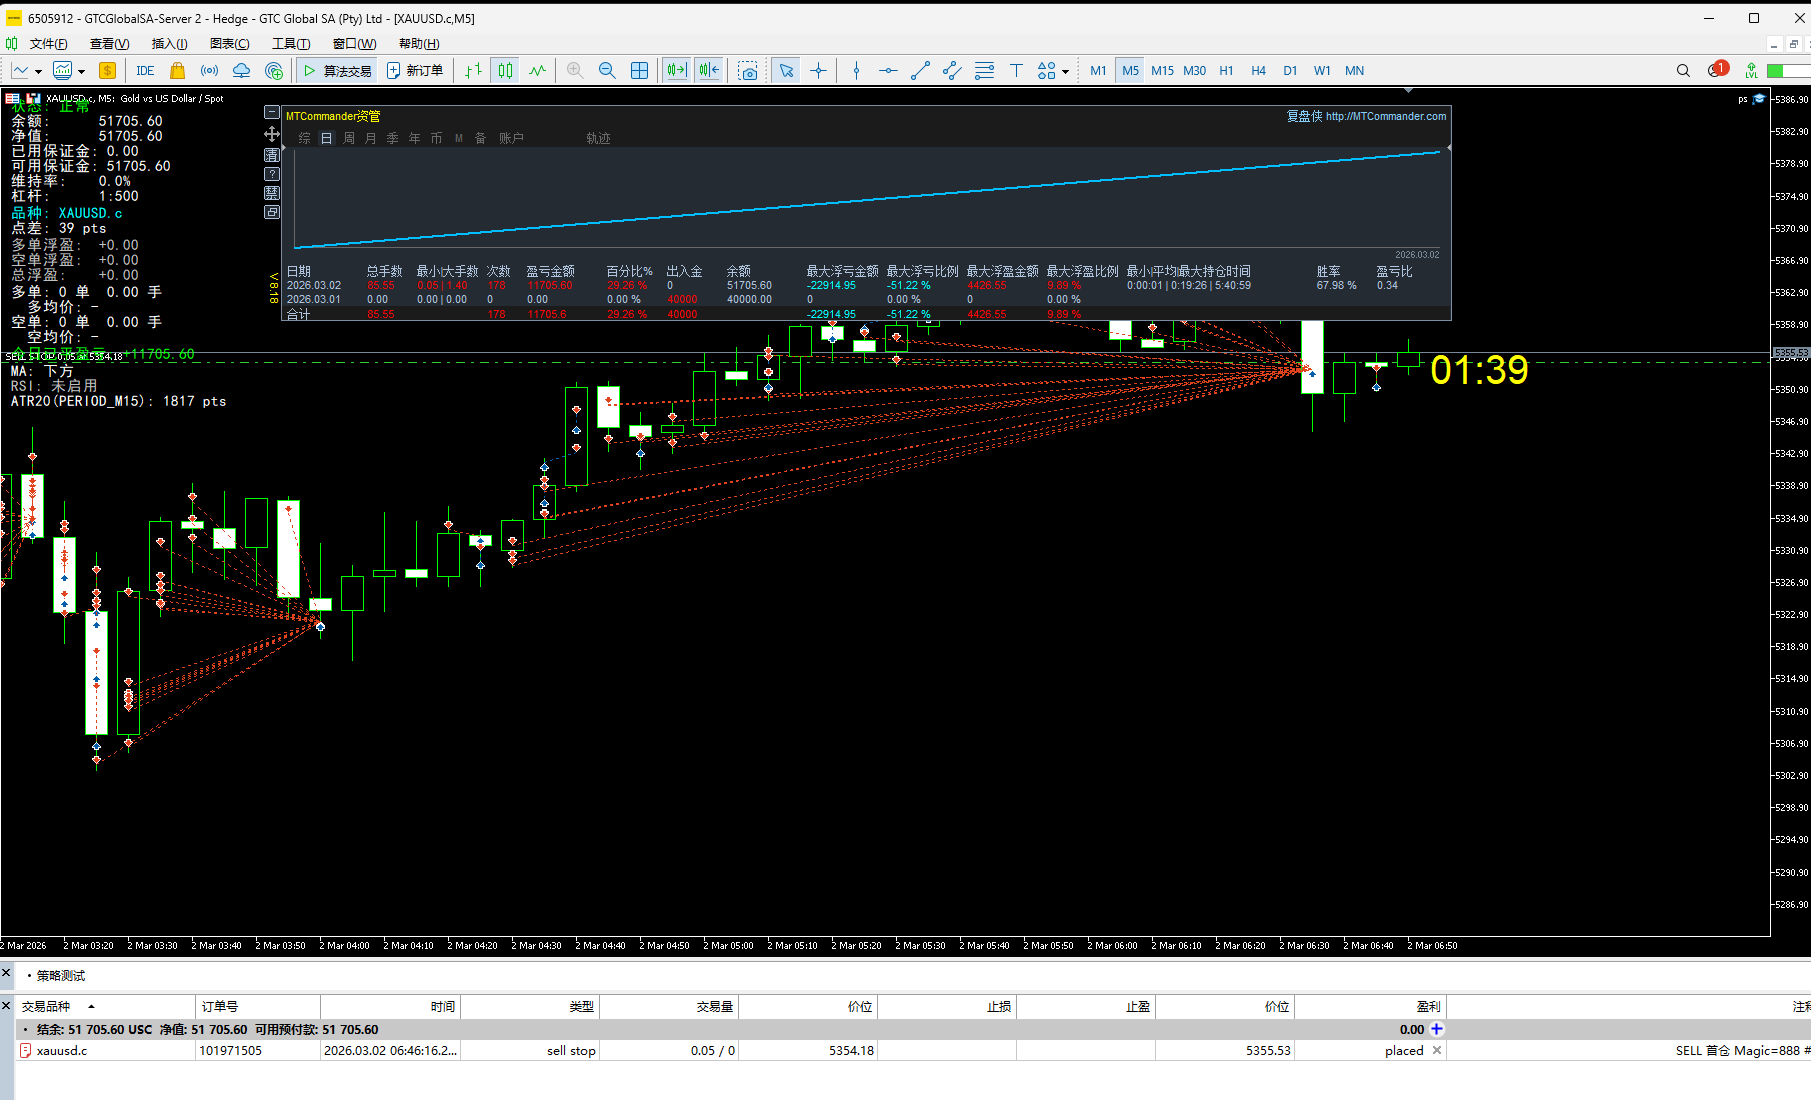
Task: Click the gold dollar Trade icon
Action: (107, 70)
